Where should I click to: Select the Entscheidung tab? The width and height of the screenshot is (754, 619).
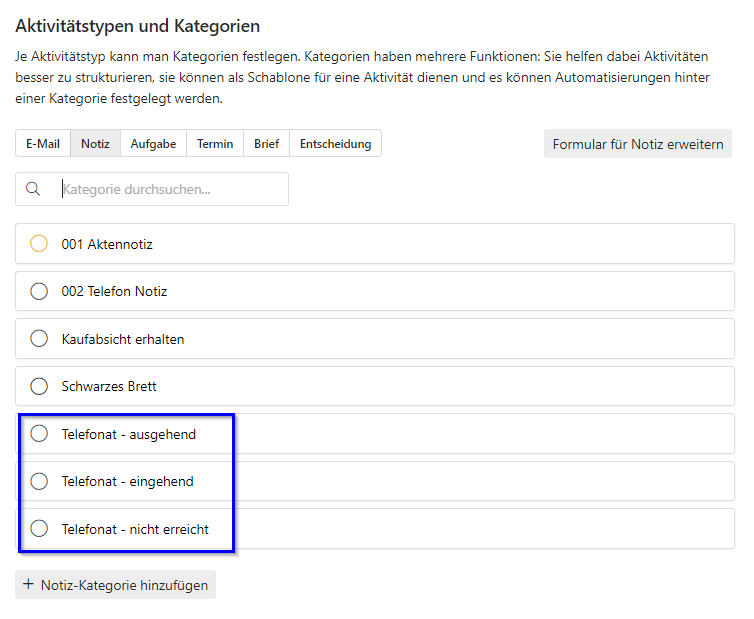tap(335, 144)
